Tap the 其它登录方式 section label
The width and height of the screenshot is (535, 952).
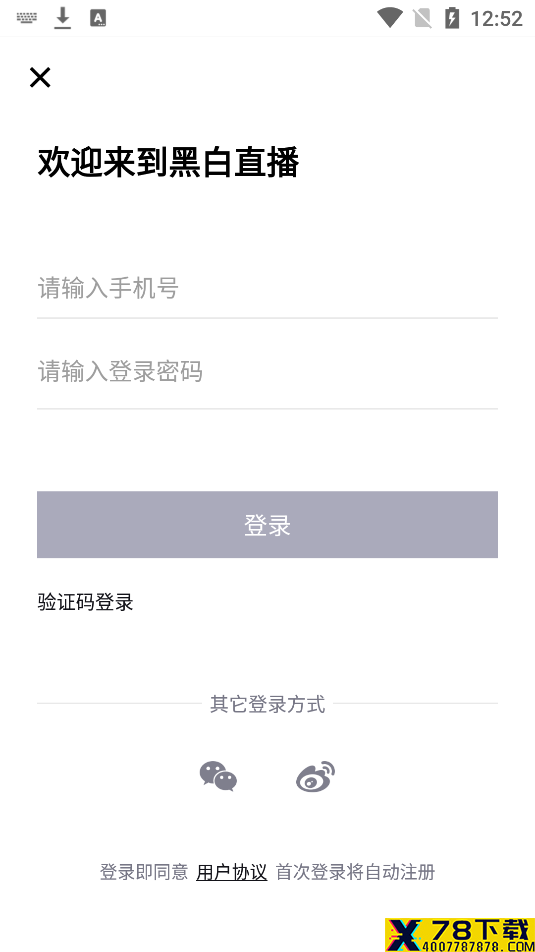coord(267,704)
